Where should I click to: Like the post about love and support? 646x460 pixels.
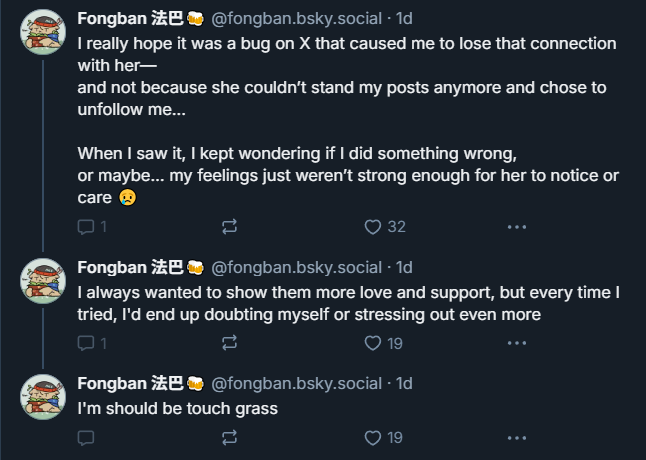(x=373, y=343)
